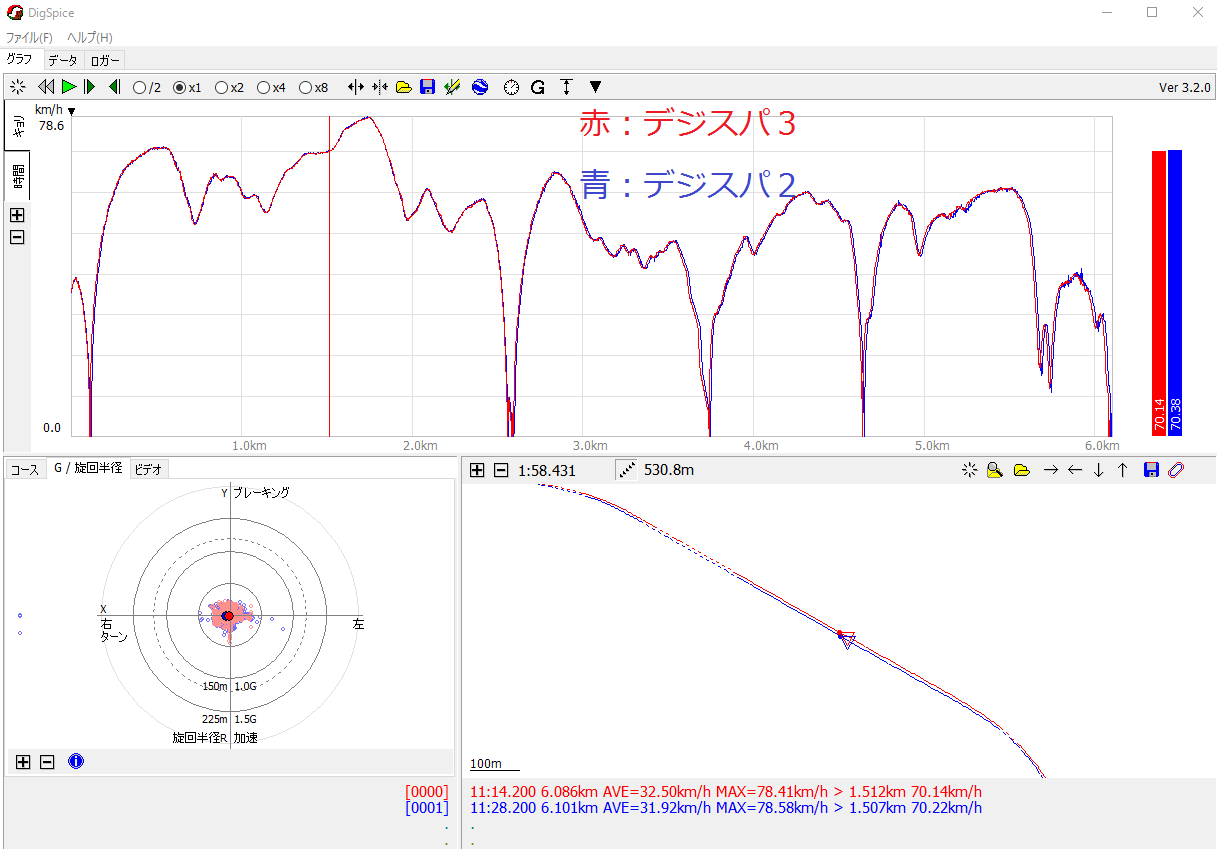Switch to the ビデオ tab

(x=150, y=469)
